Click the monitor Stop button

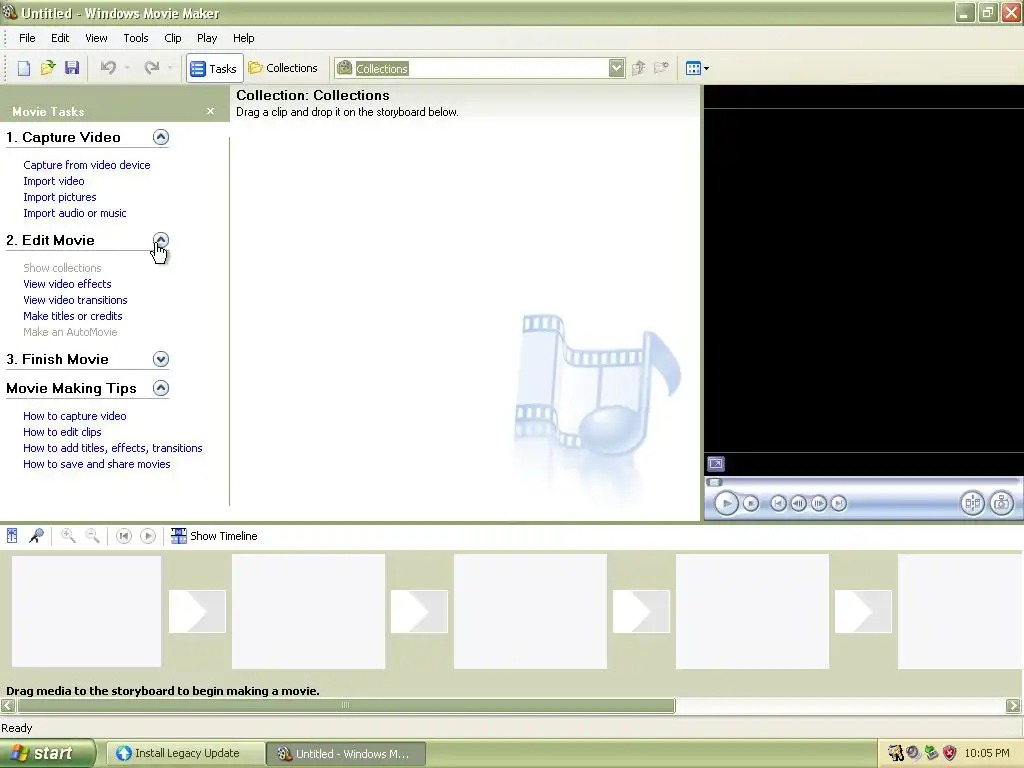751,504
